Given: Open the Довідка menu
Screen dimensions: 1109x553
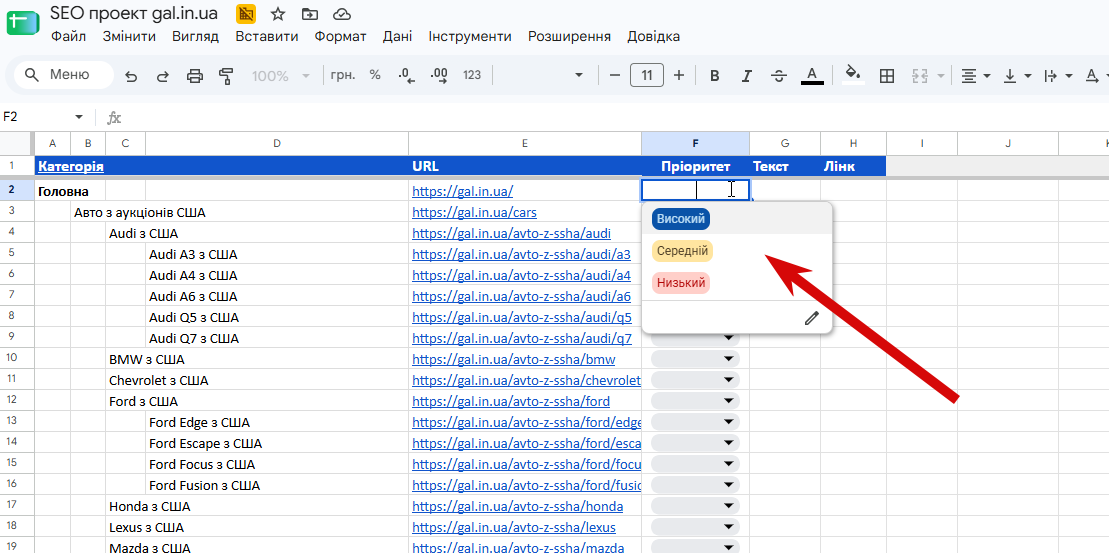Looking at the screenshot, I should pyautogui.click(x=654, y=36).
